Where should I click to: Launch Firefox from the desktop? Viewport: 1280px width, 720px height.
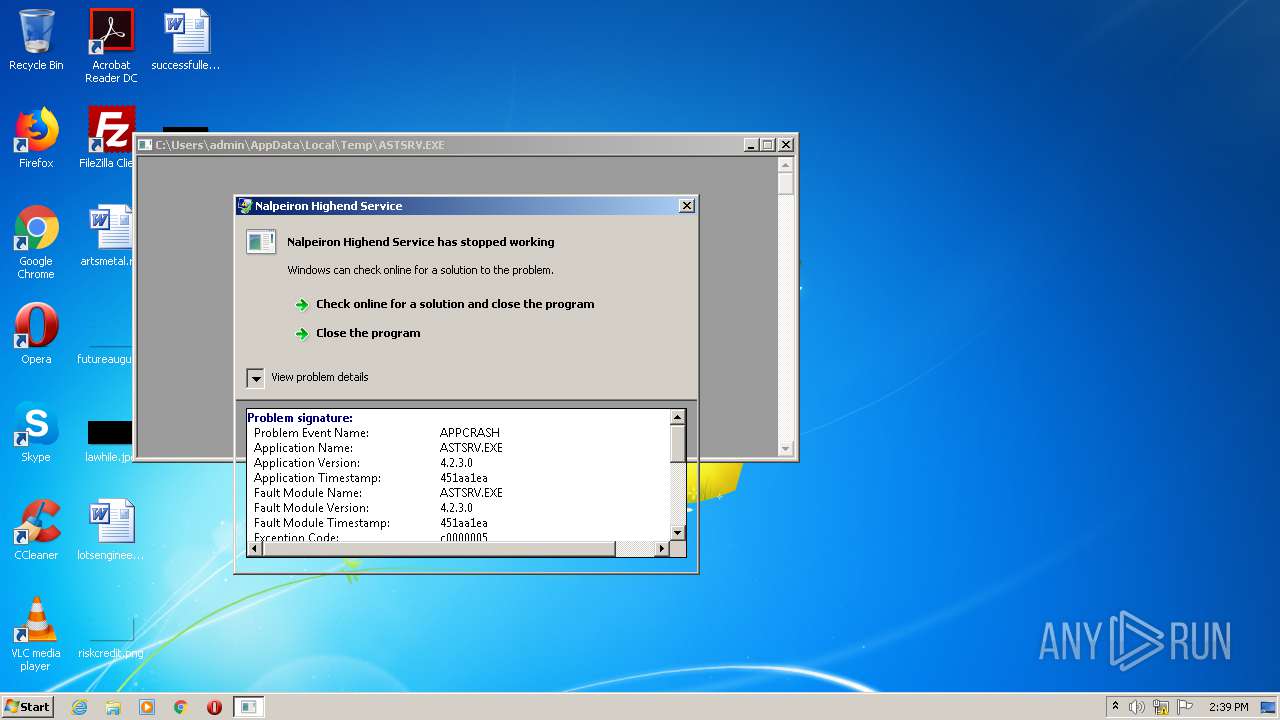(36, 138)
